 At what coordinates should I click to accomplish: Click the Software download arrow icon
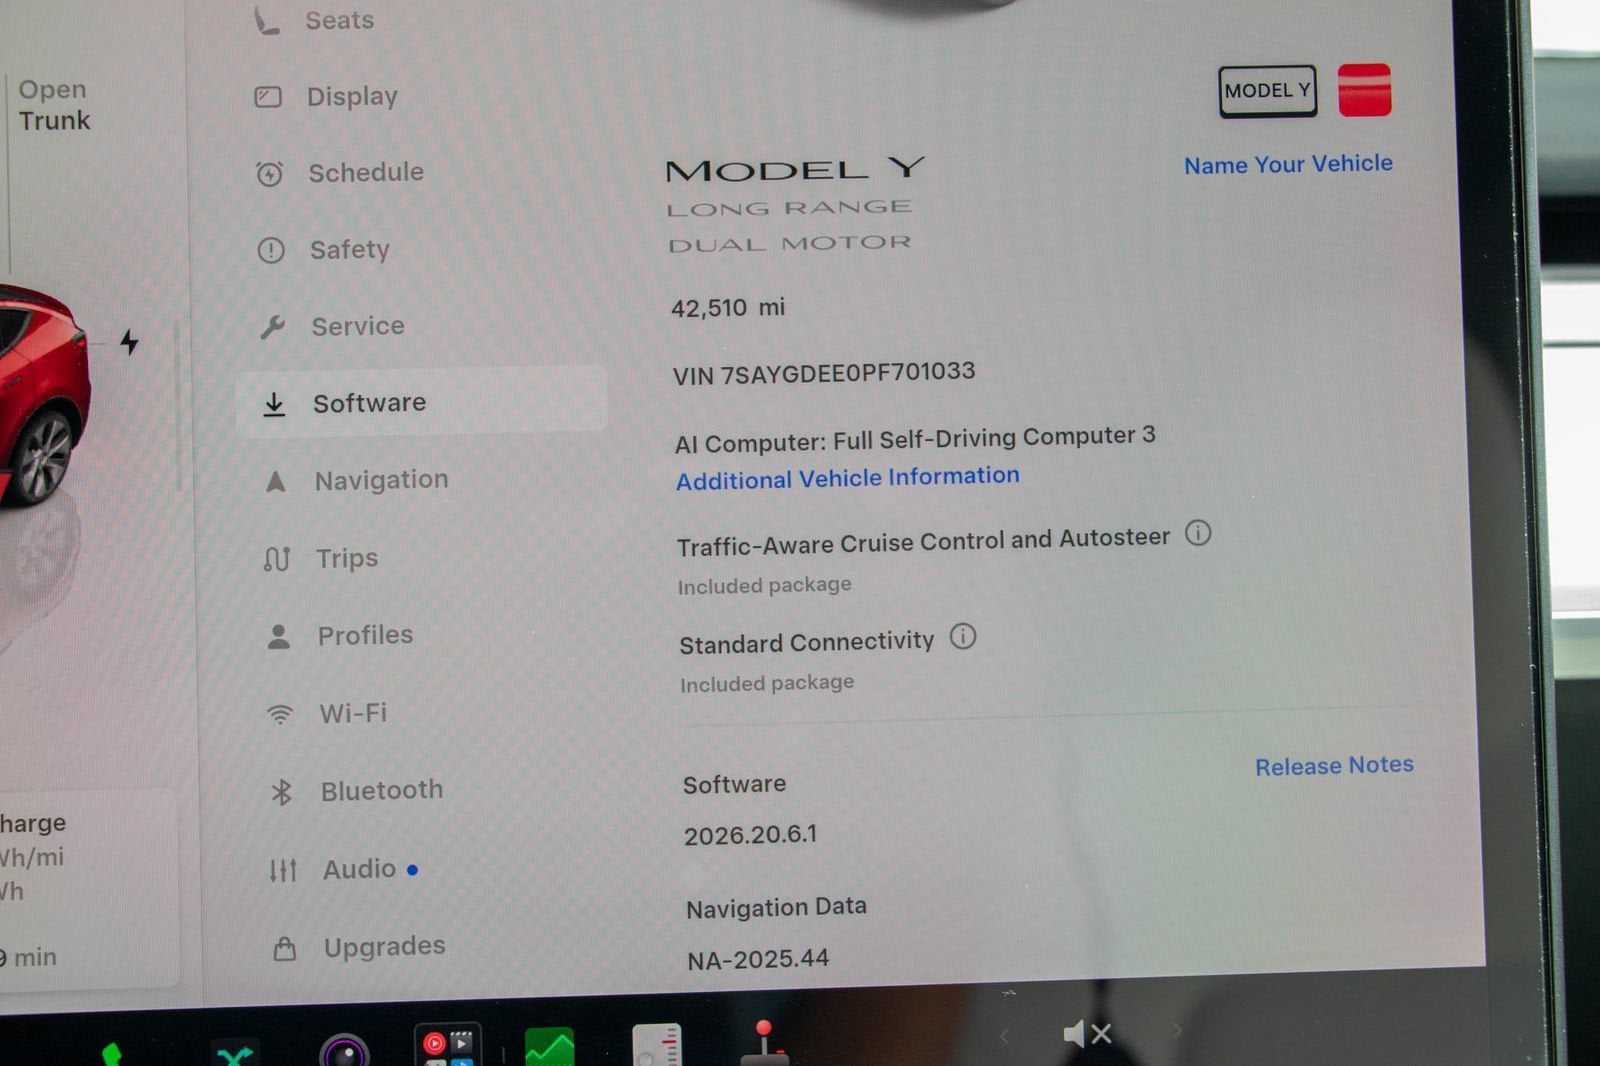pyautogui.click(x=274, y=404)
